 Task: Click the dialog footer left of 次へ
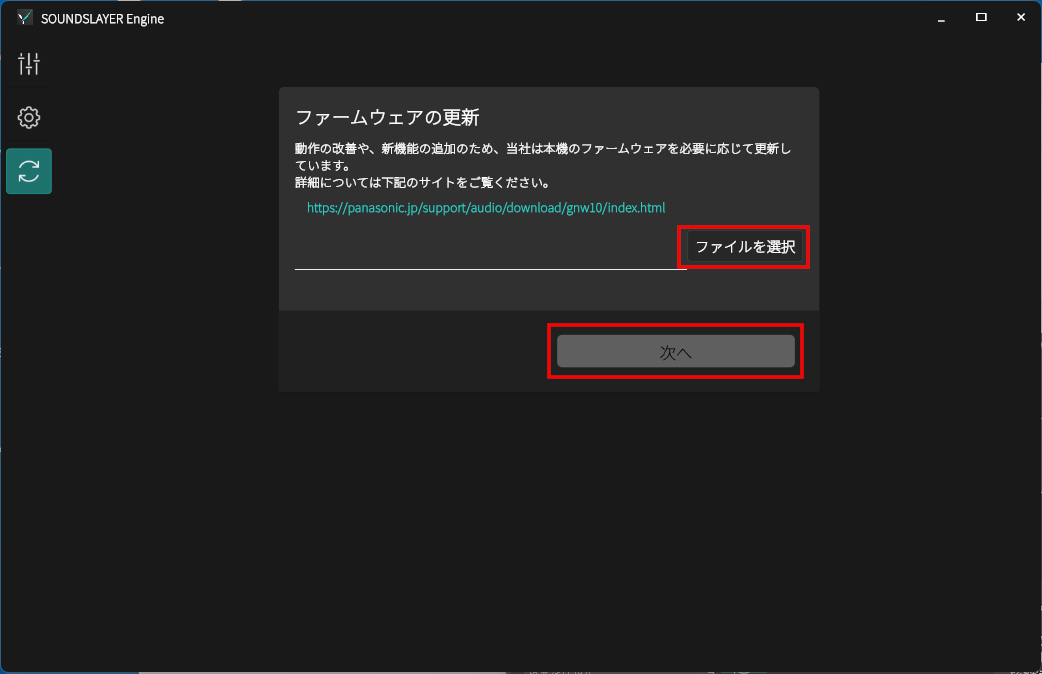point(410,352)
